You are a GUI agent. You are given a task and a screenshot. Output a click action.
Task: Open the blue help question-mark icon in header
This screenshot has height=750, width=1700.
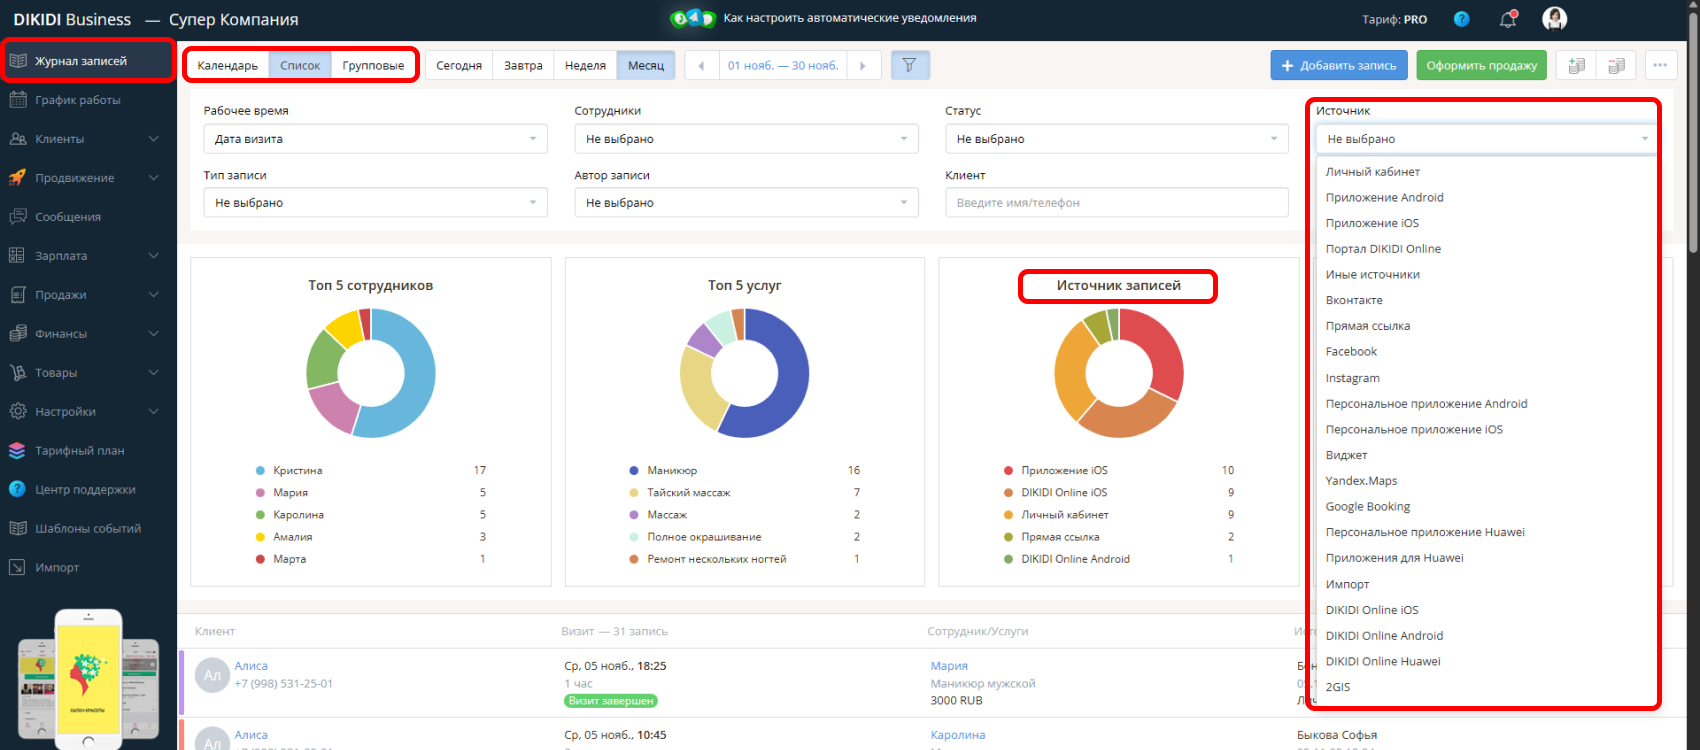pyautogui.click(x=1461, y=19)
